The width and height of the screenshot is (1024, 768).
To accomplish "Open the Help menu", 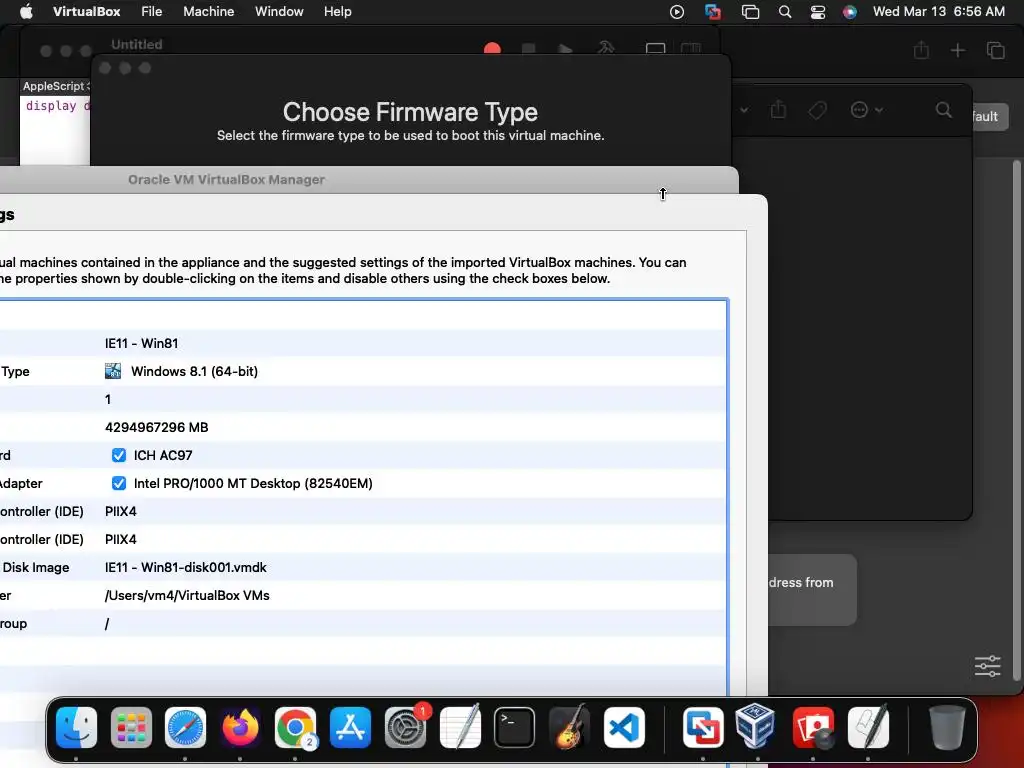I will (338, 12).
